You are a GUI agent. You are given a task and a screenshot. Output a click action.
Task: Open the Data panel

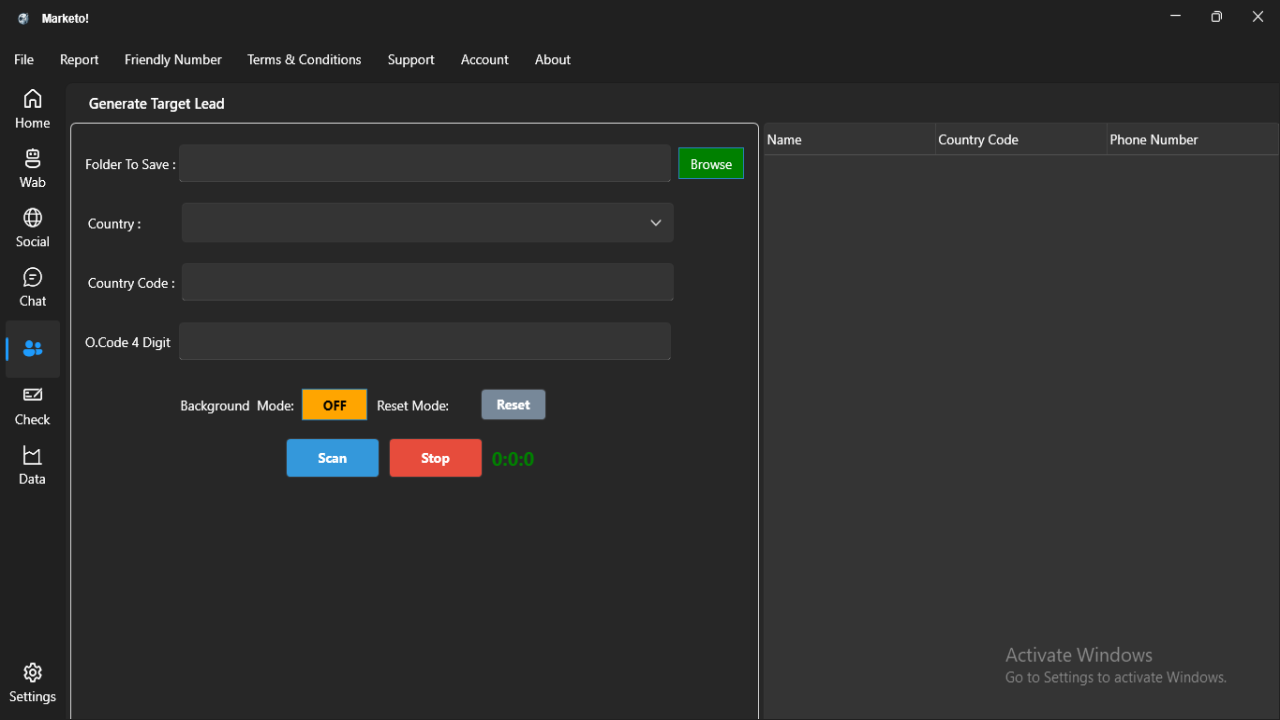click(32, 464)
